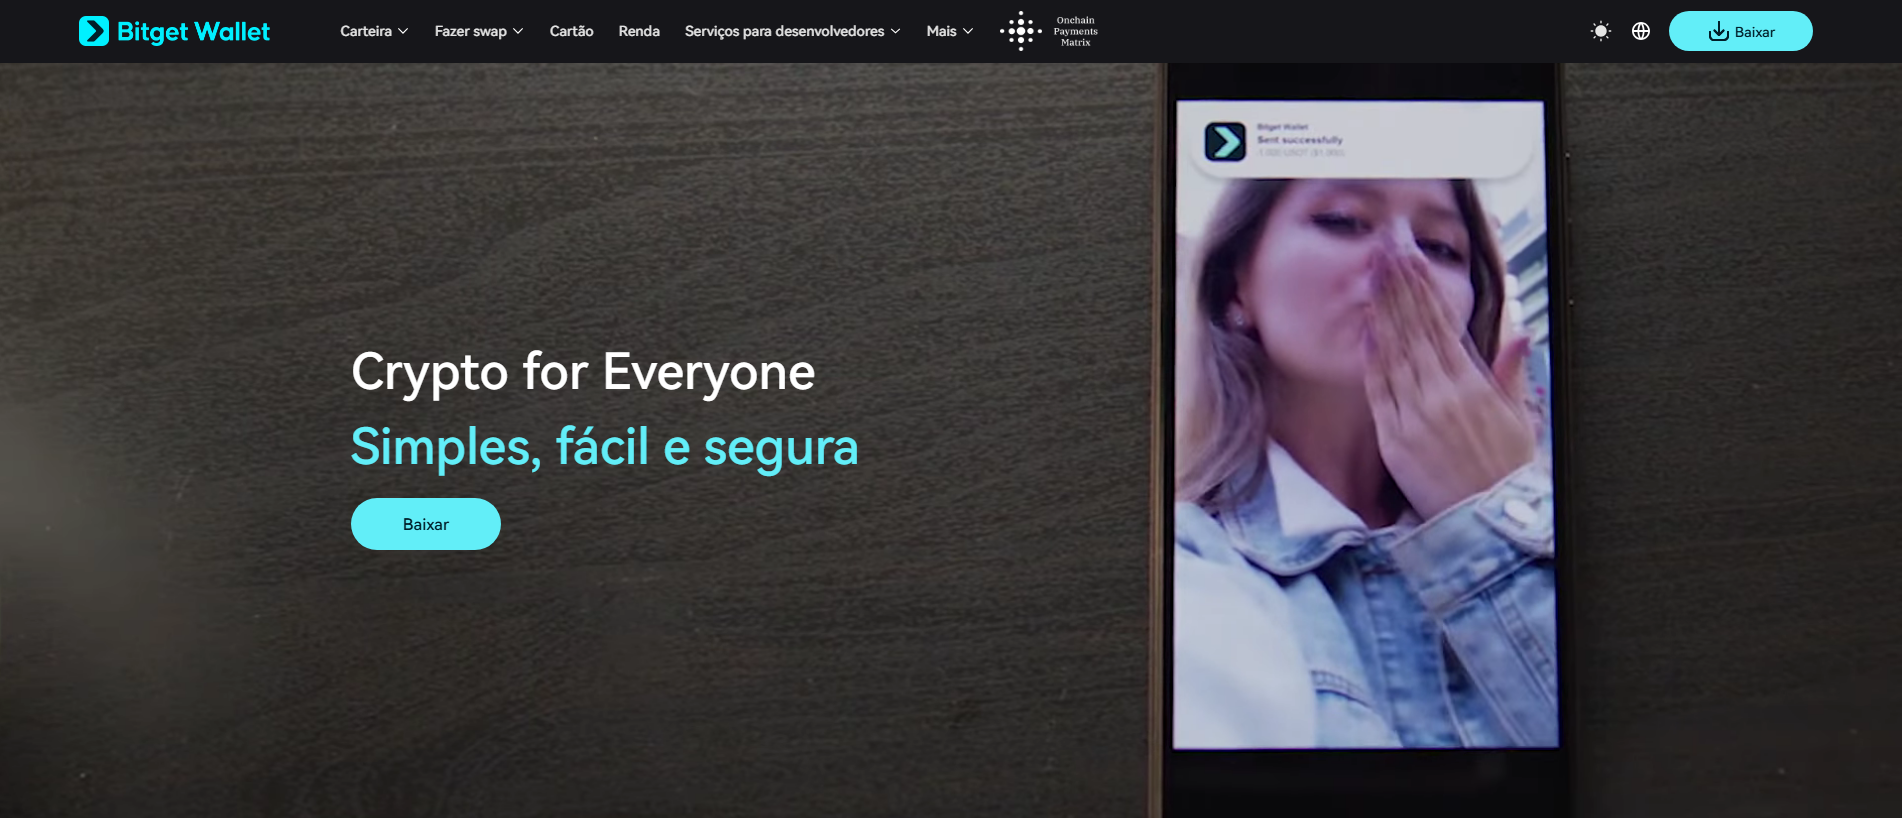Click the Bitget Wallet brand name
The image size is (1902, 818).
tap(193, 32)
